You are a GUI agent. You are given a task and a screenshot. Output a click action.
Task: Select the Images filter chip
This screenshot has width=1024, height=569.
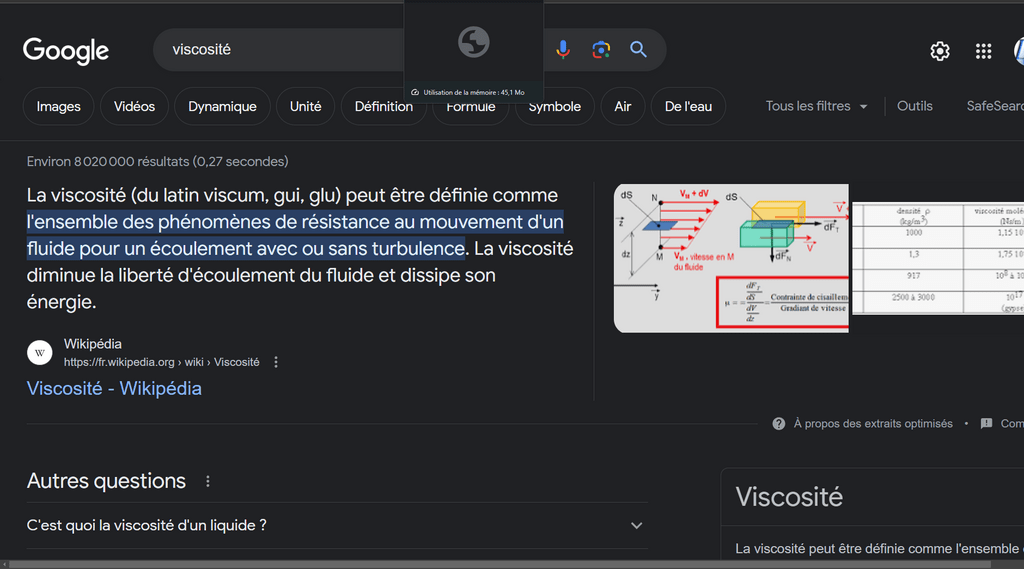tap(59, 106)
